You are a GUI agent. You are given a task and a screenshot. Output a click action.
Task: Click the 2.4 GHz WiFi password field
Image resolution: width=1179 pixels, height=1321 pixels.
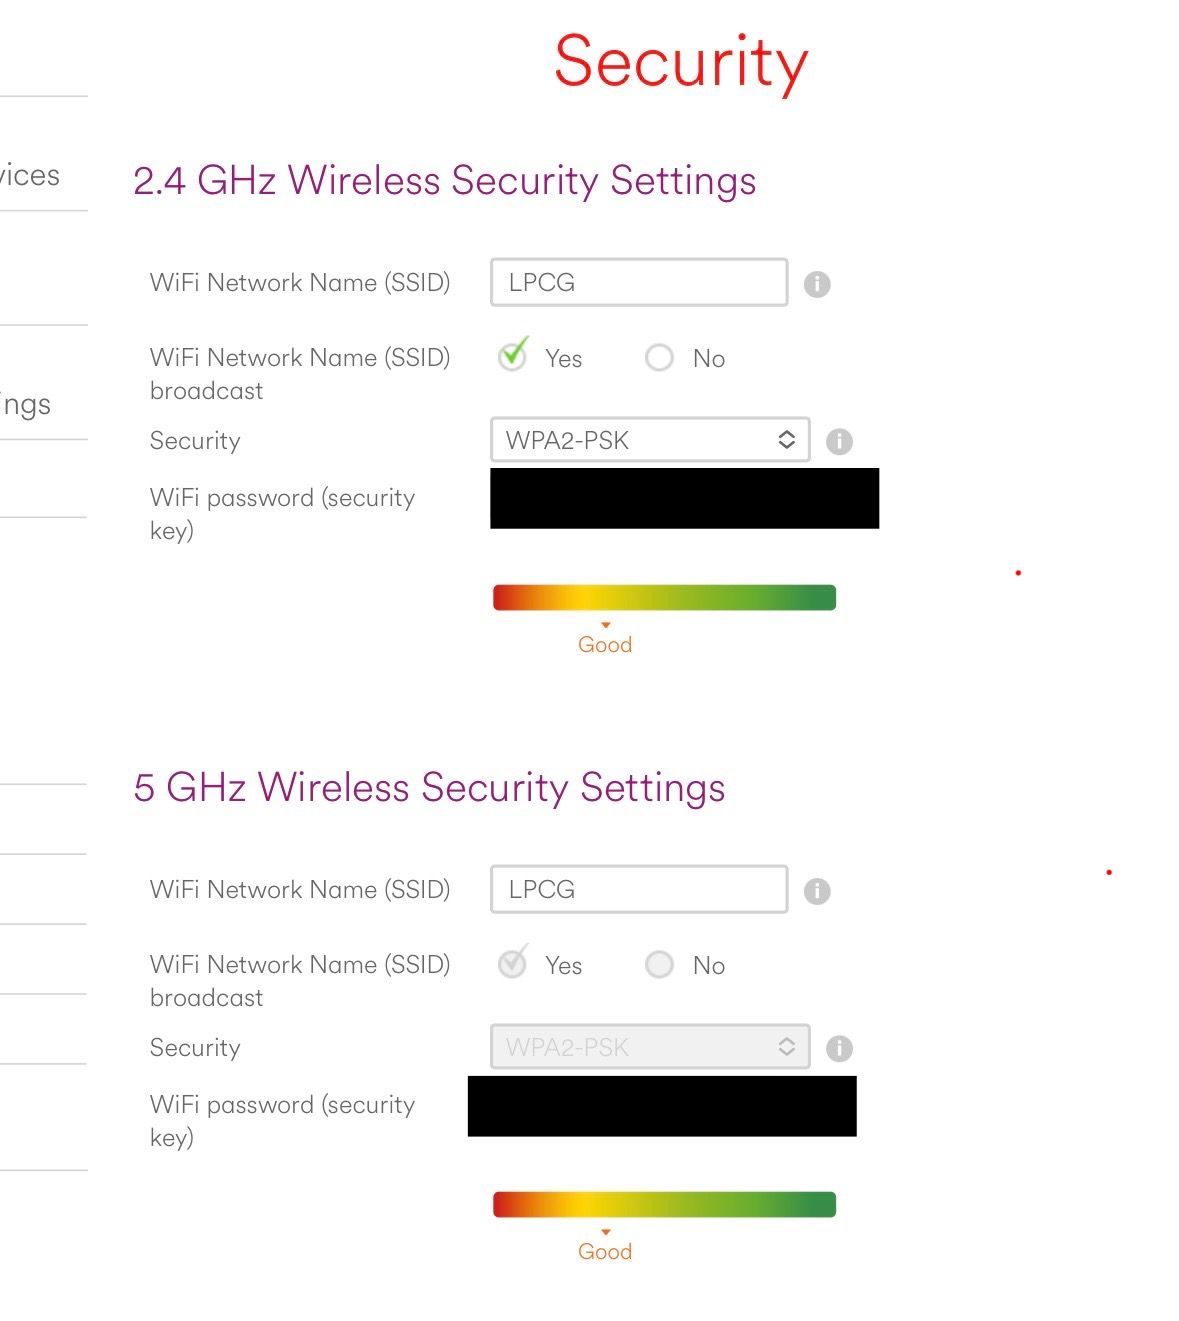[684, 498]
